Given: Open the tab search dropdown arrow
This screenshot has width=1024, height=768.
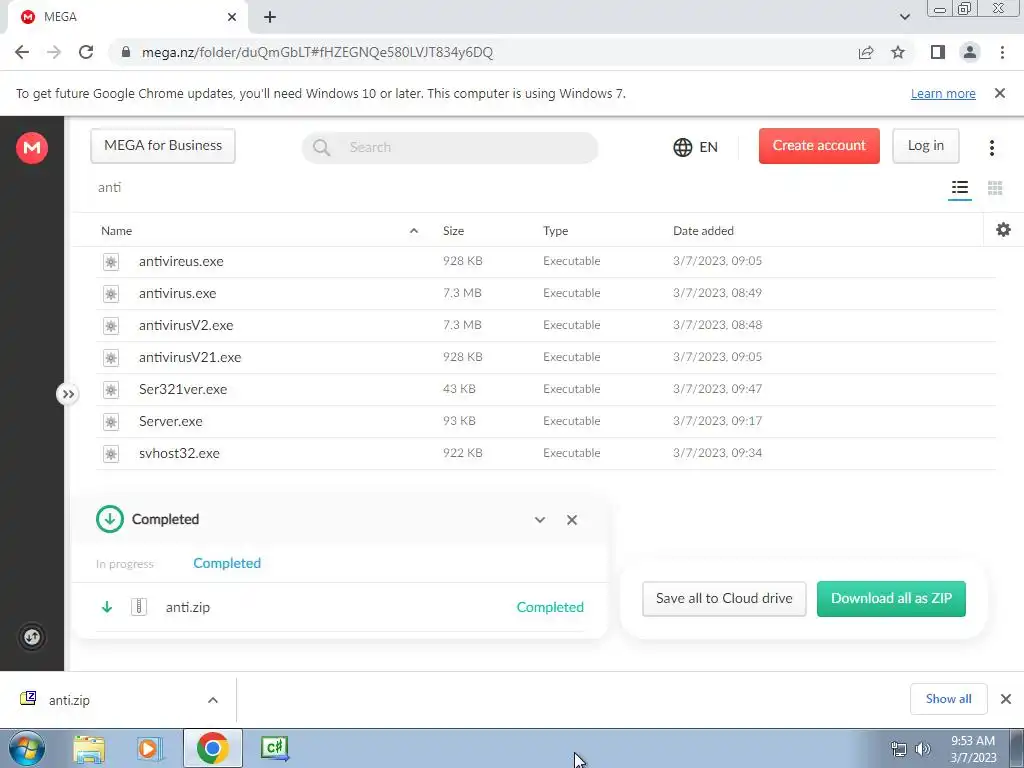Looking at the screenshot, I should (904, 17).
